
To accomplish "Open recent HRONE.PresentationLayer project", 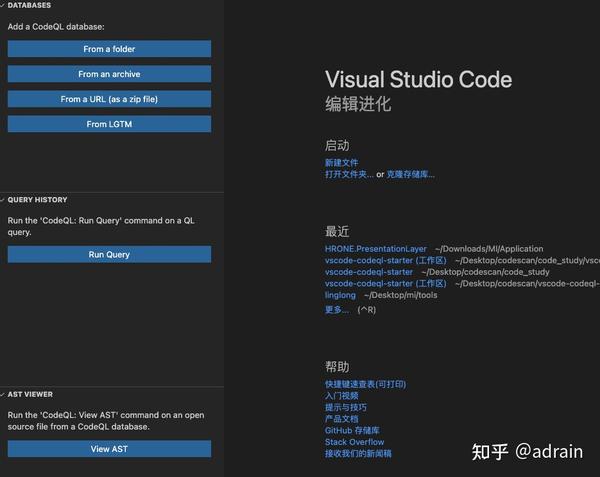I will coord(375,249).
